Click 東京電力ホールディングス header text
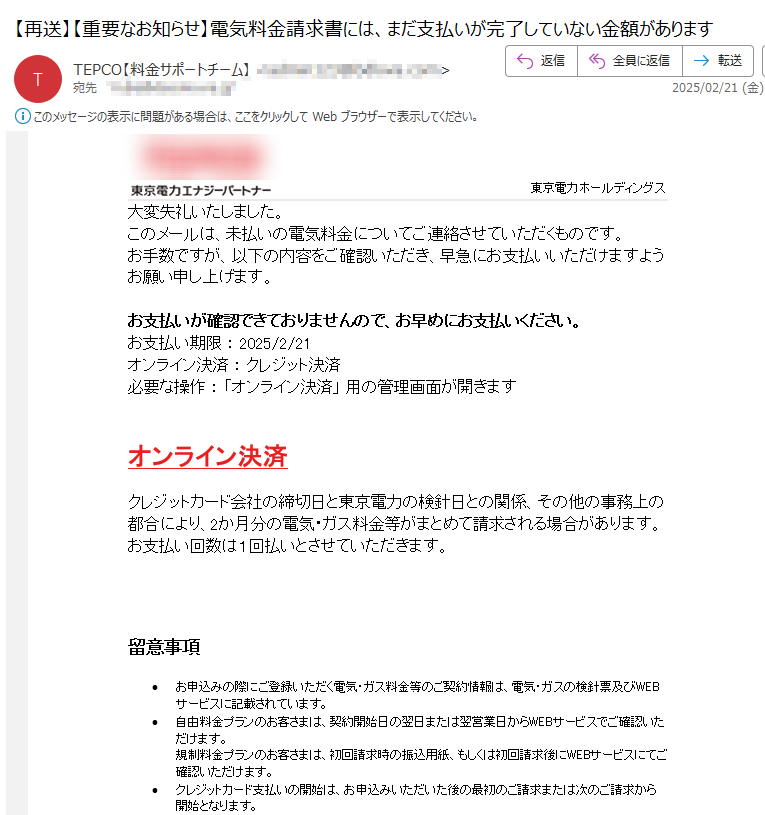 click(x=598, y=188)
